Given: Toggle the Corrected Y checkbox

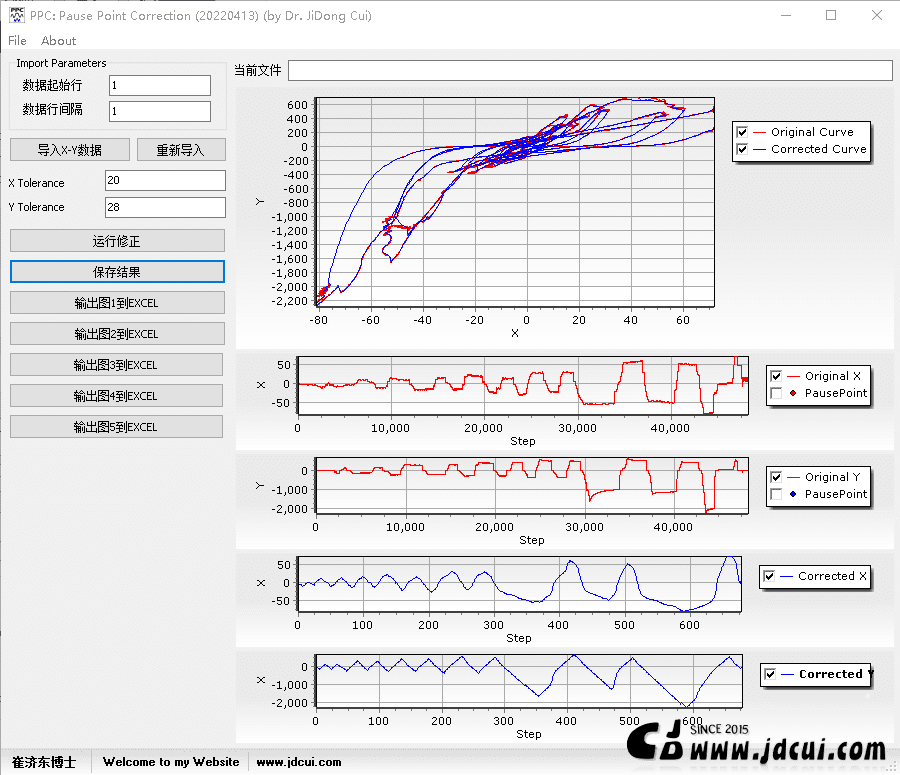Looking at the screenshot, I should [x=770, y=674].
